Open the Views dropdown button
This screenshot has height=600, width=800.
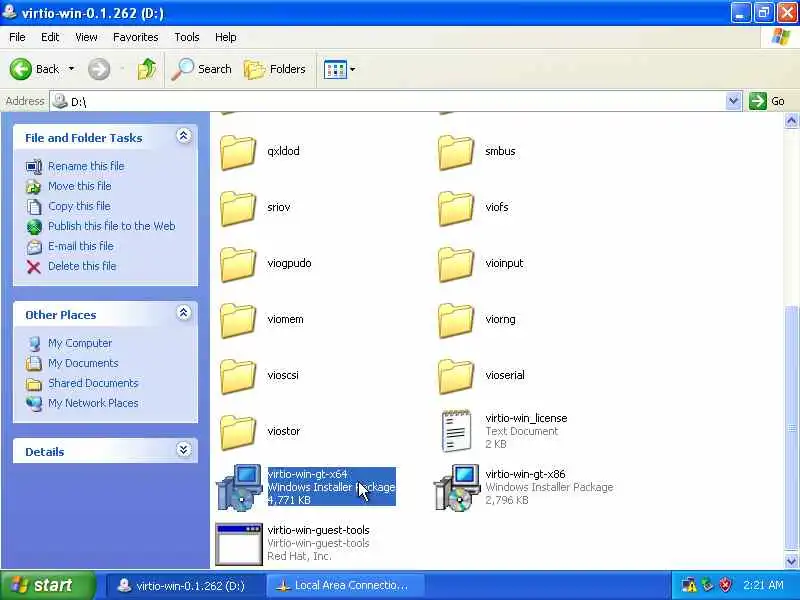339,69
